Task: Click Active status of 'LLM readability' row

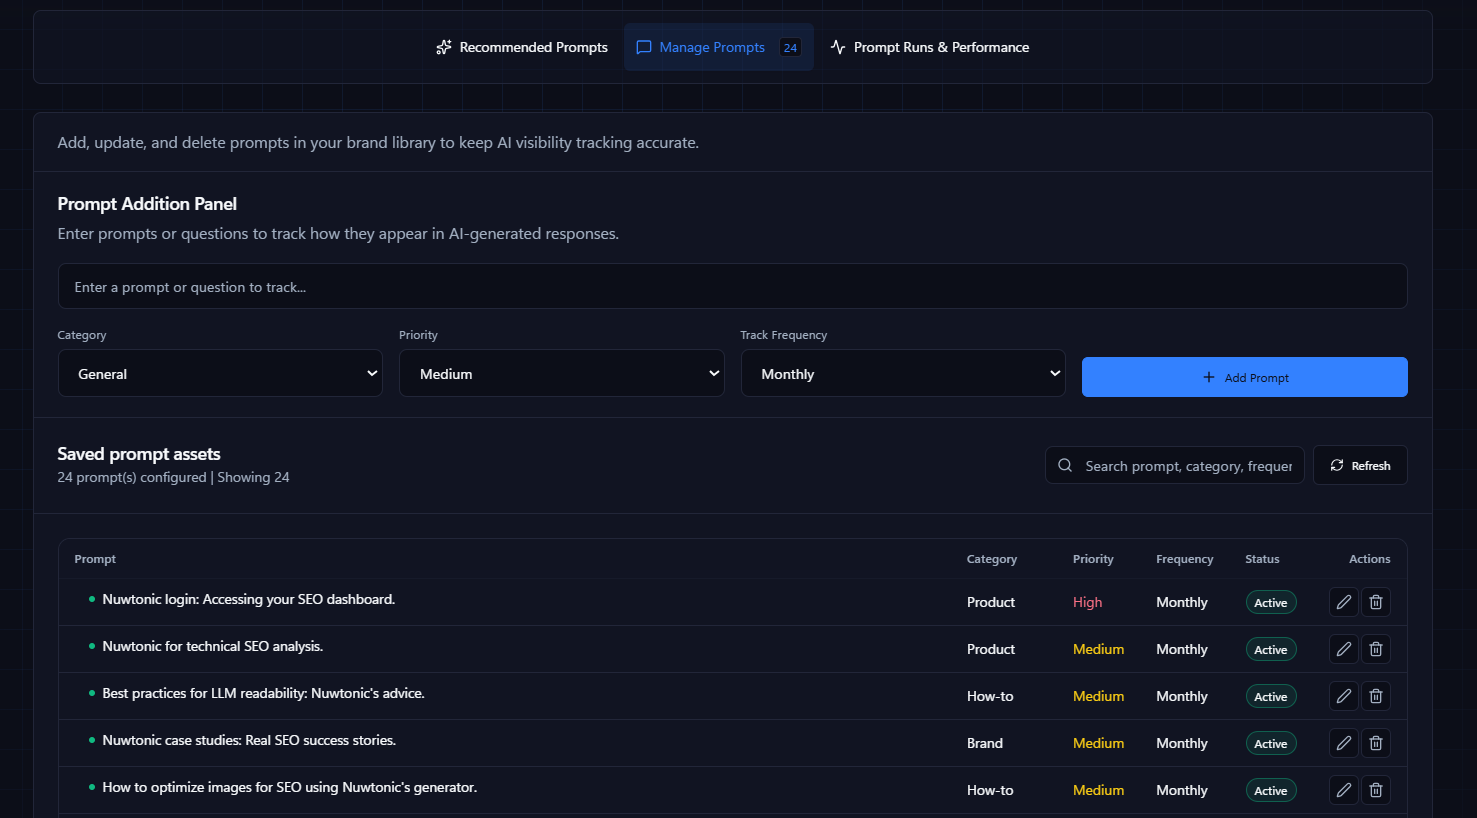Action: [1271, 696]
